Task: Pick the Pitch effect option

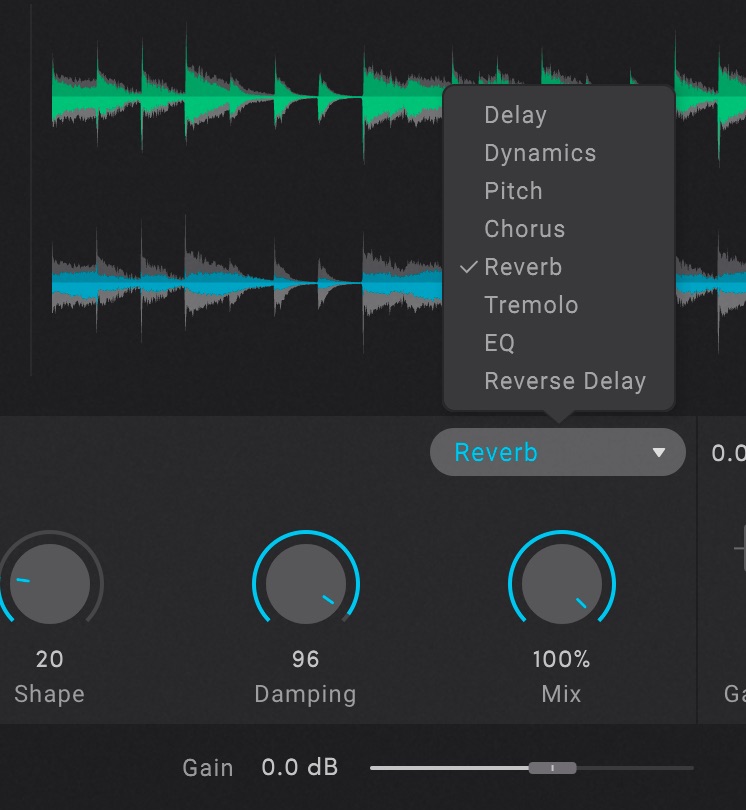Action: pos(513,191)
